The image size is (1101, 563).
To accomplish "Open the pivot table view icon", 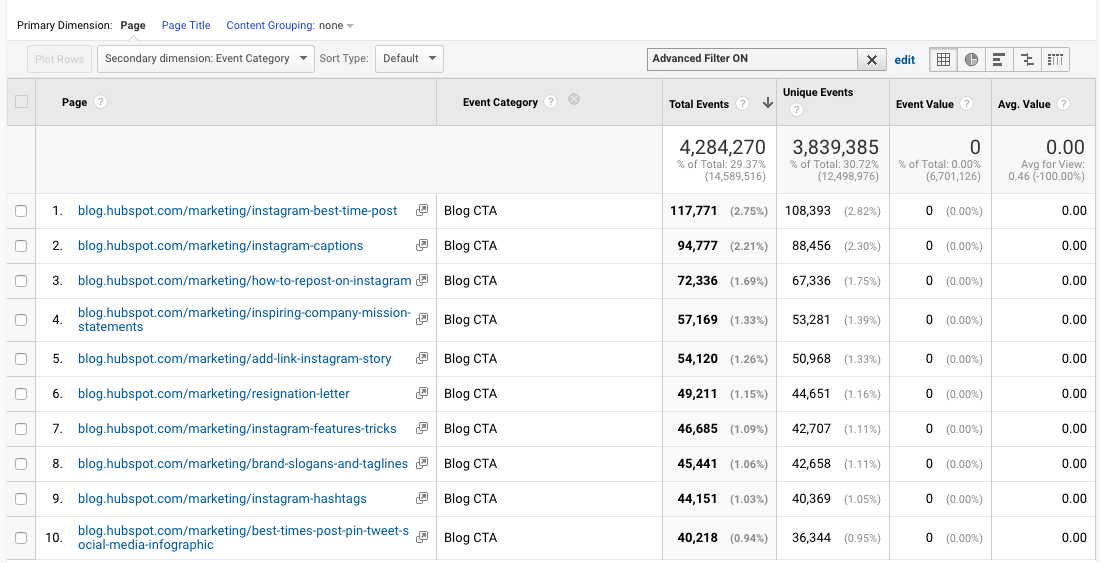I will (1055, 60).
